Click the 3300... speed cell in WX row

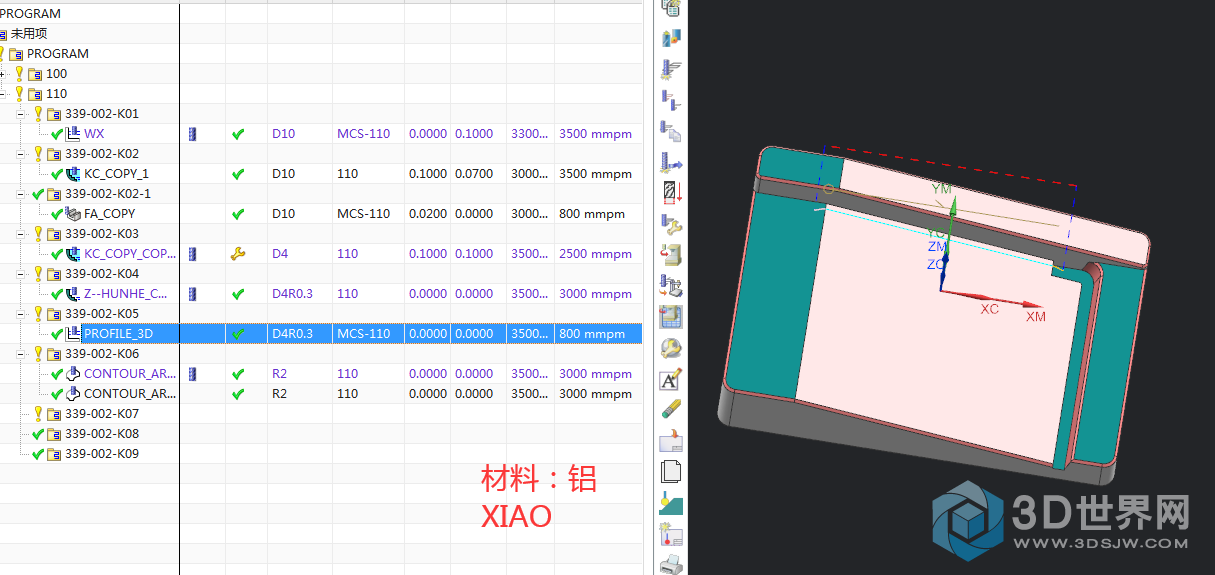coord(530,134)
